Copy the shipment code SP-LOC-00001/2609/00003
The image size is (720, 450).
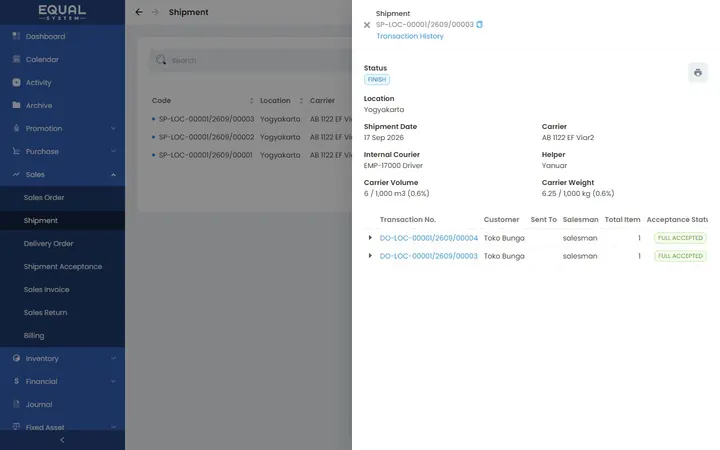479,24
